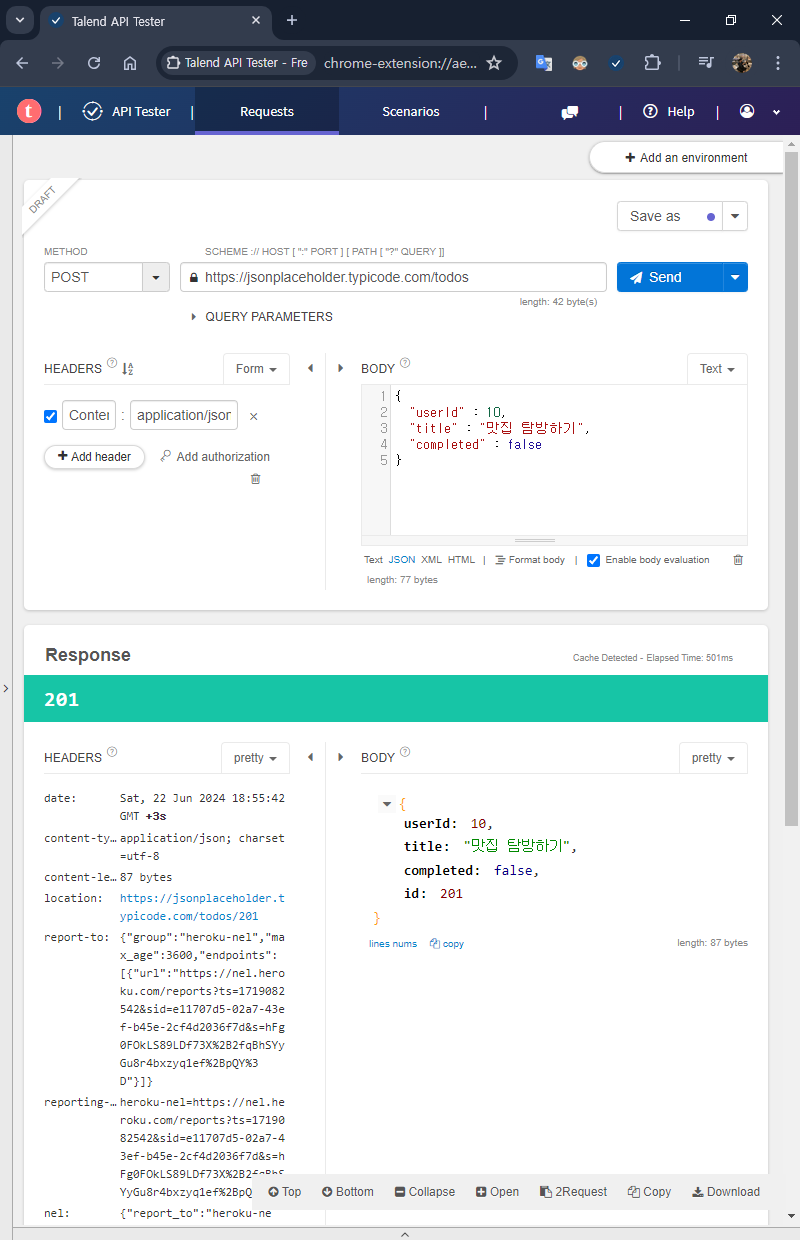The image size is (800, 1240).
Task: Expand the request body panel arrow
Action: click(341, 368)
